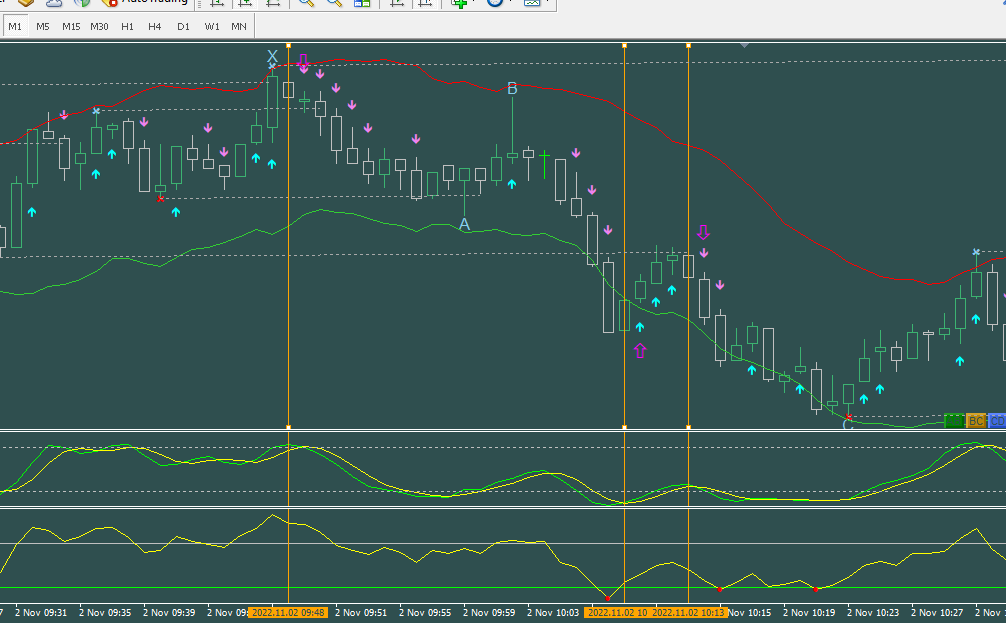
Task: Tile chart windows with the grid icon
Action: click(x=362, y=3)
